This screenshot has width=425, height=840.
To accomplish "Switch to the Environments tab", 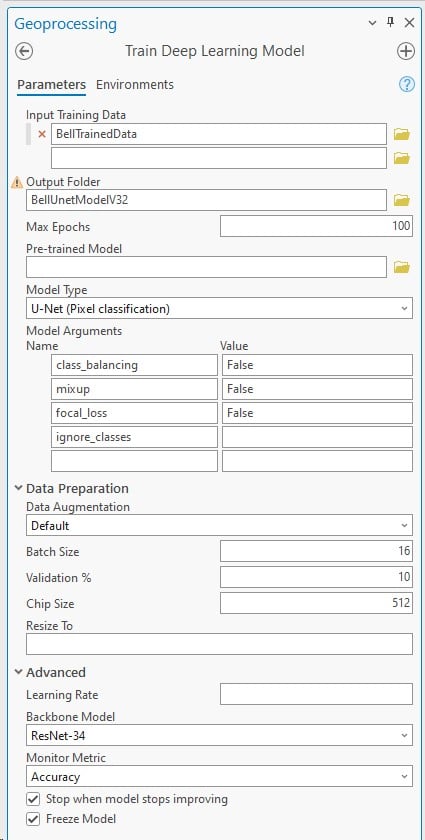I will click(x=135, y=85).
